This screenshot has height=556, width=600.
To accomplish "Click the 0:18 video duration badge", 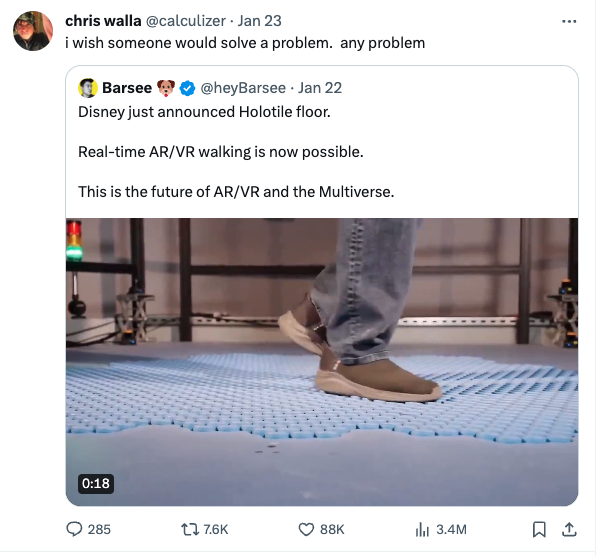I will [96, 483].
